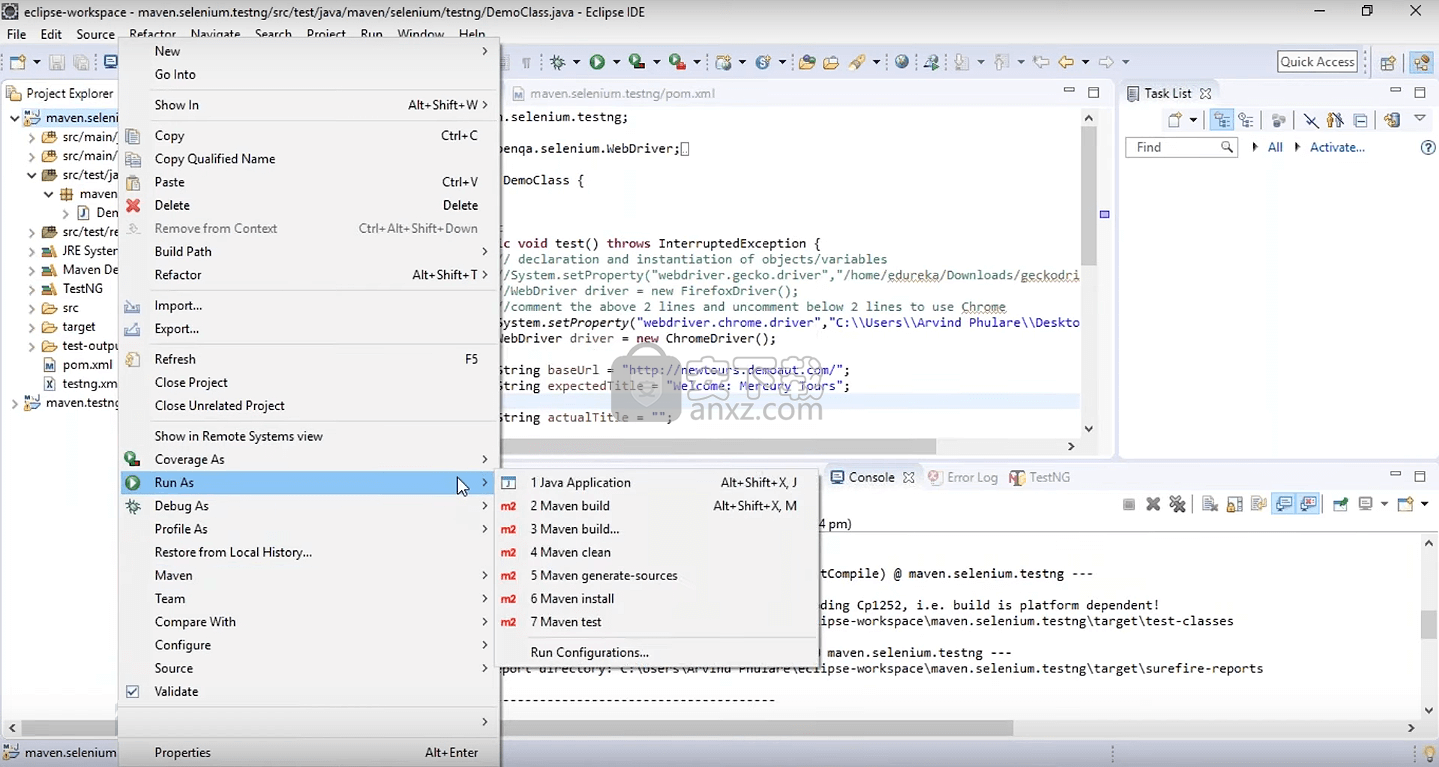Open the Run toolbar dropdown arrow
This screenshot has width=1439, height=767.
(616, 62)
